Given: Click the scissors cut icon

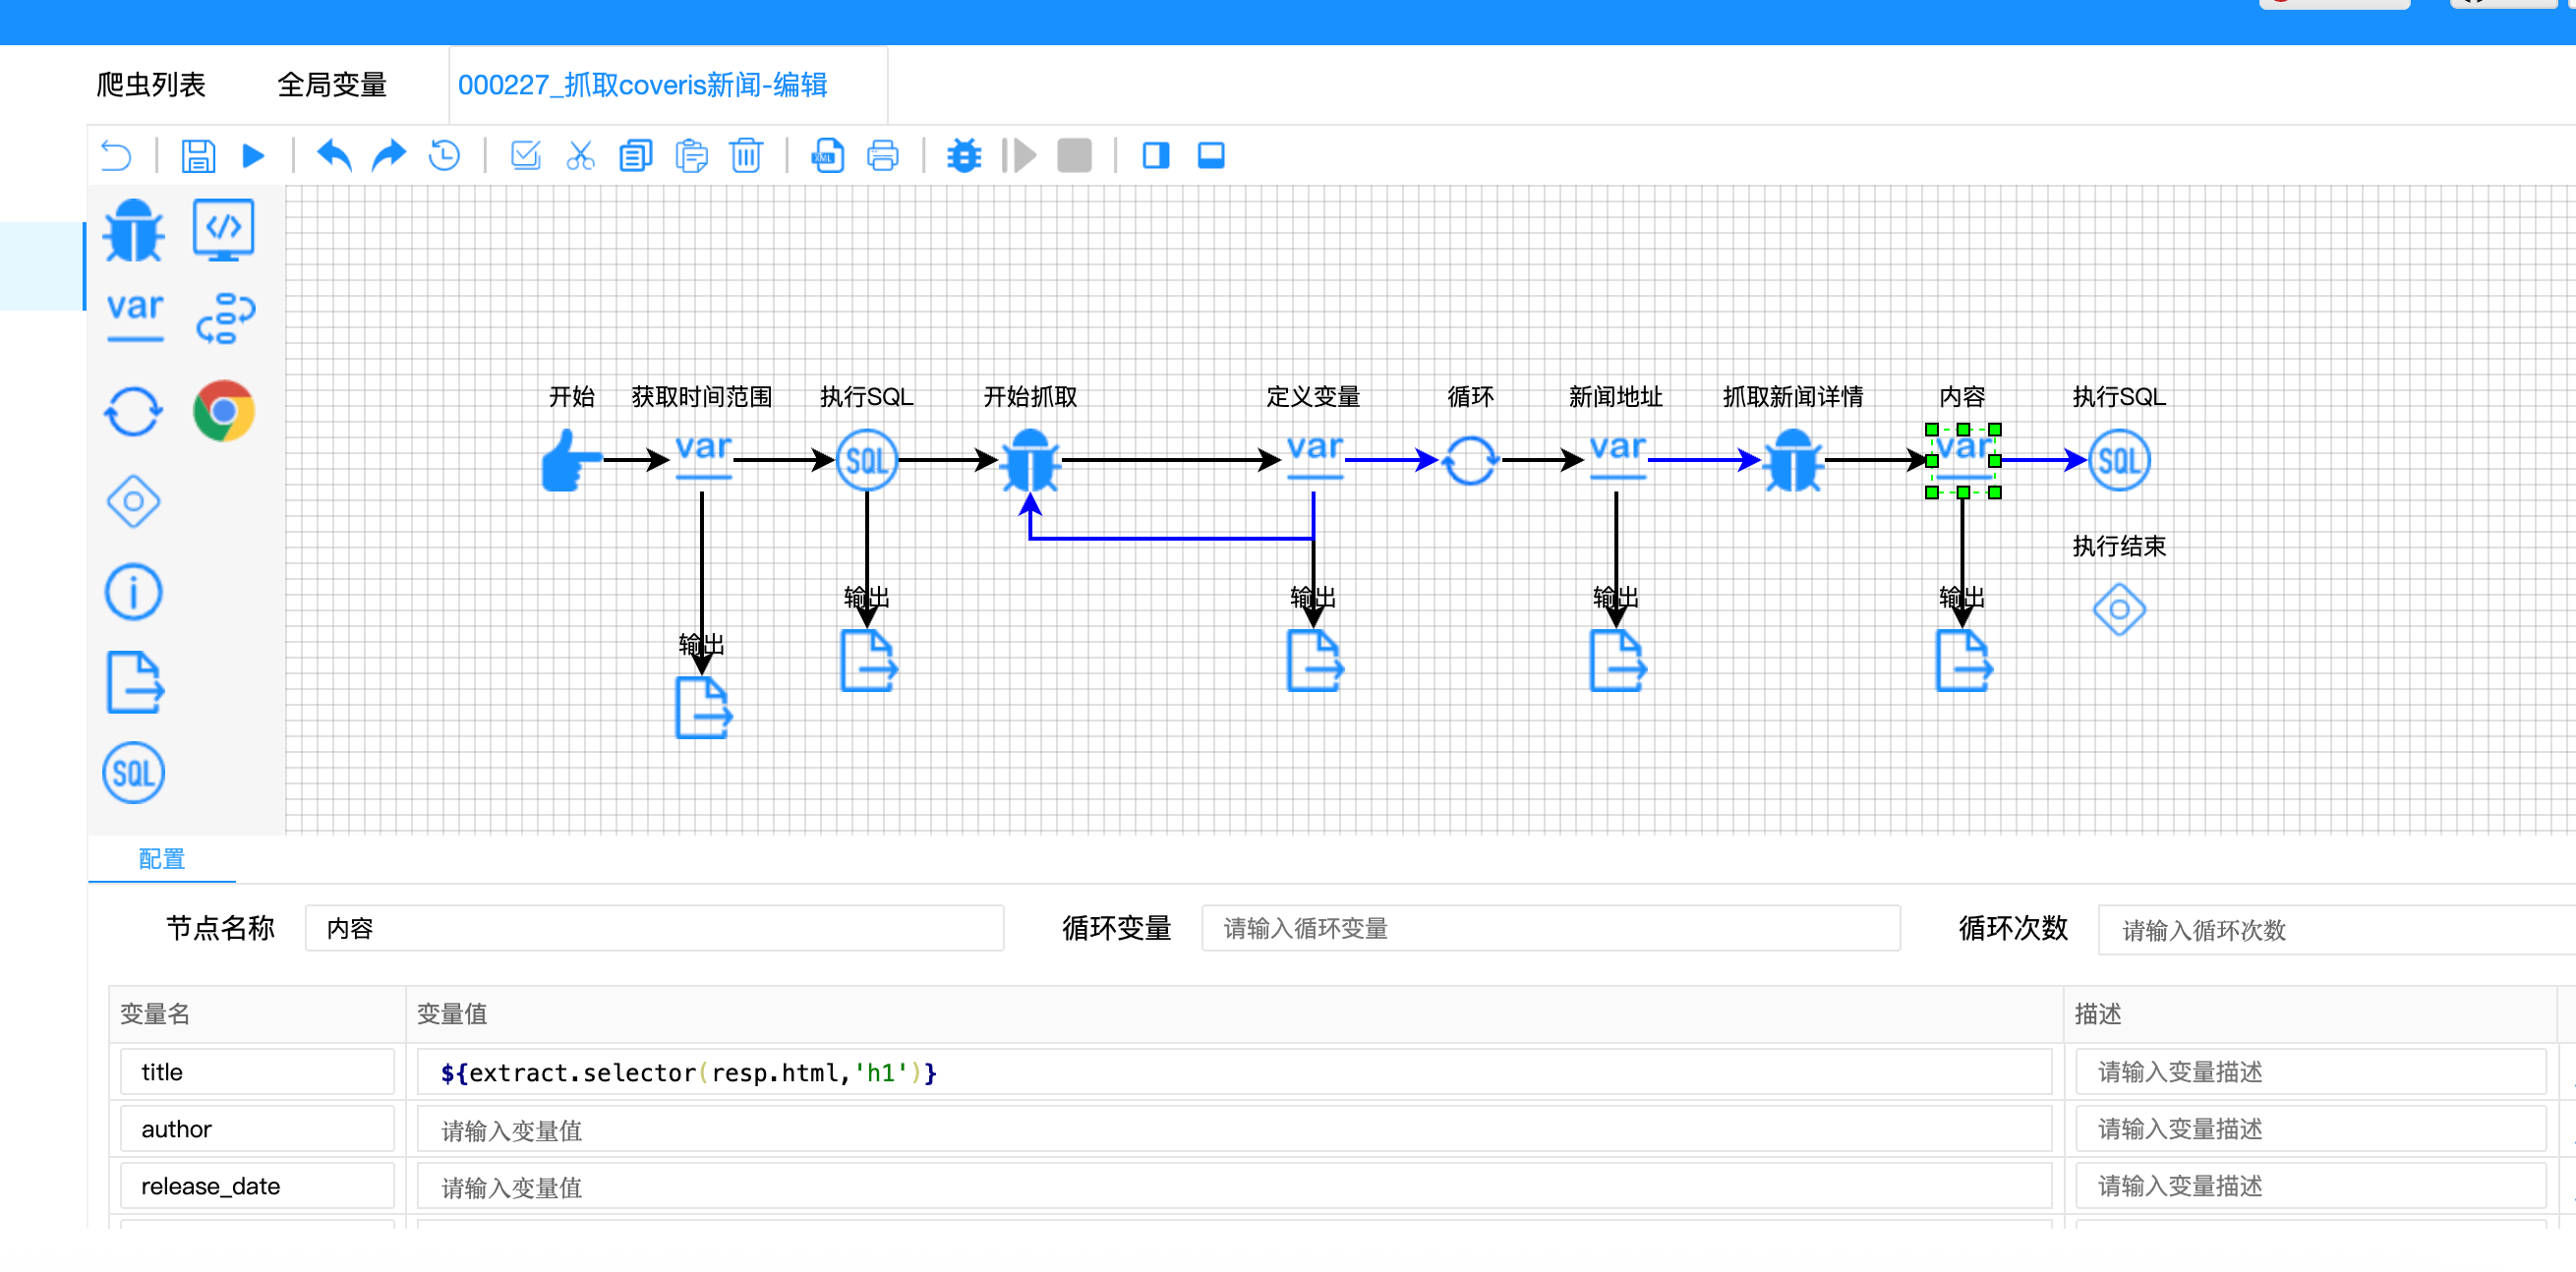Looking at the screenshot, I should [x=580, y=156].
